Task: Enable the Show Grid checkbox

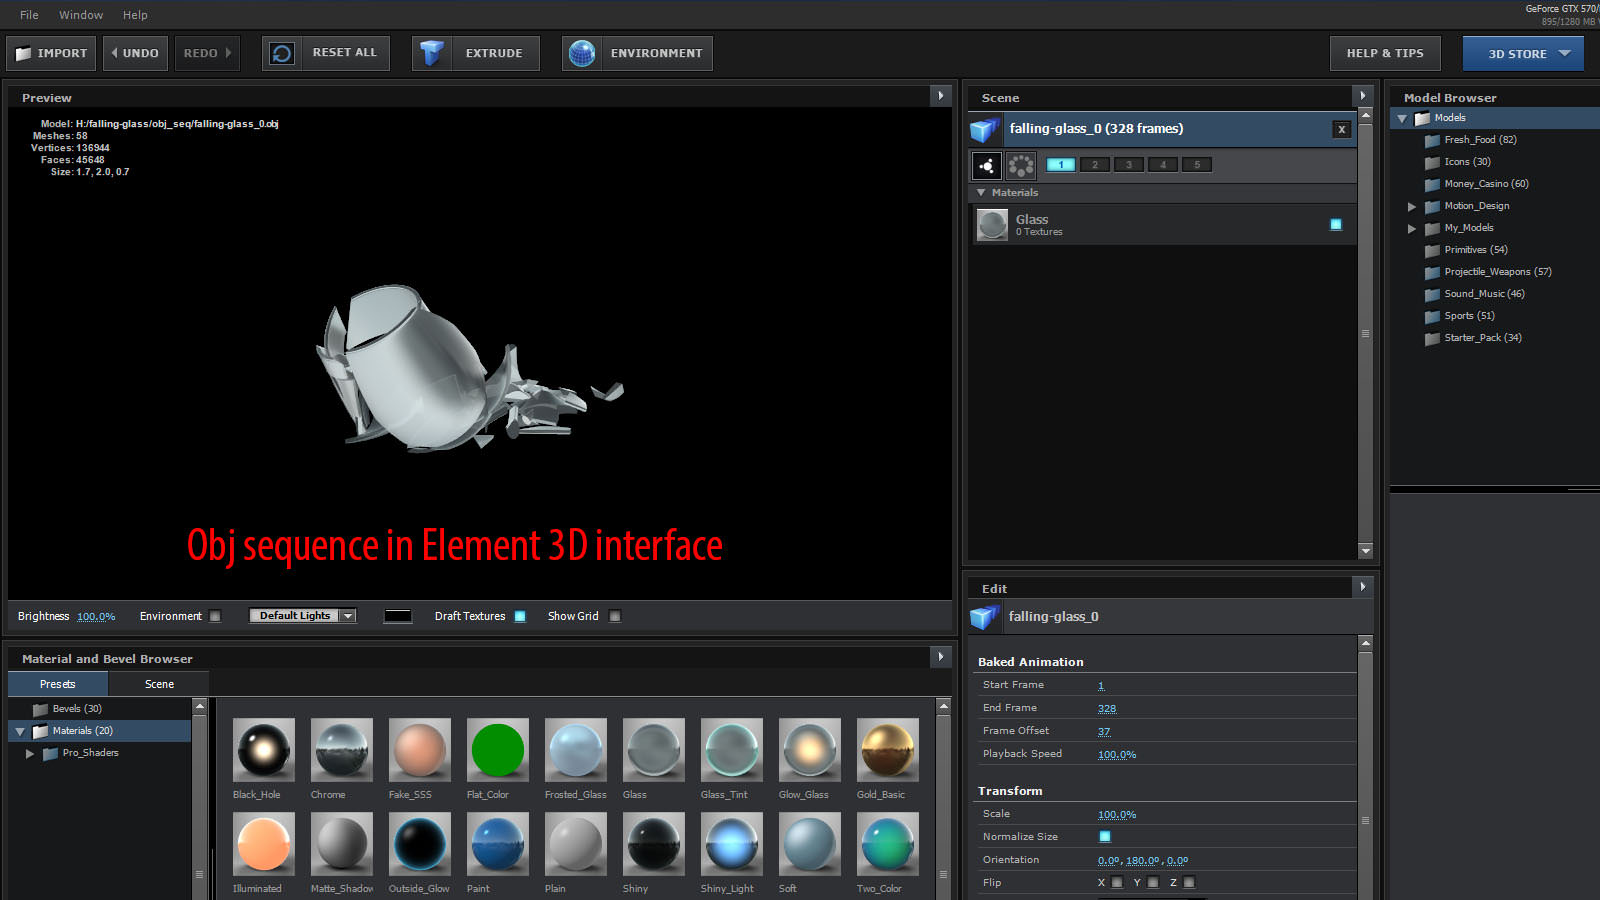Action: [x=615, y=616]
